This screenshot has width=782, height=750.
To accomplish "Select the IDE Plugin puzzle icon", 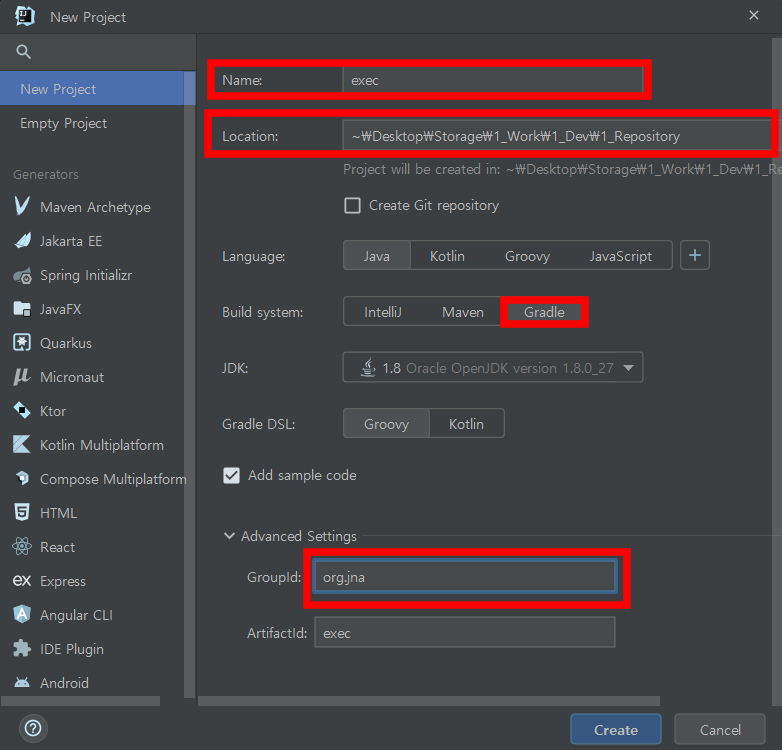I will tap(22, 649).
